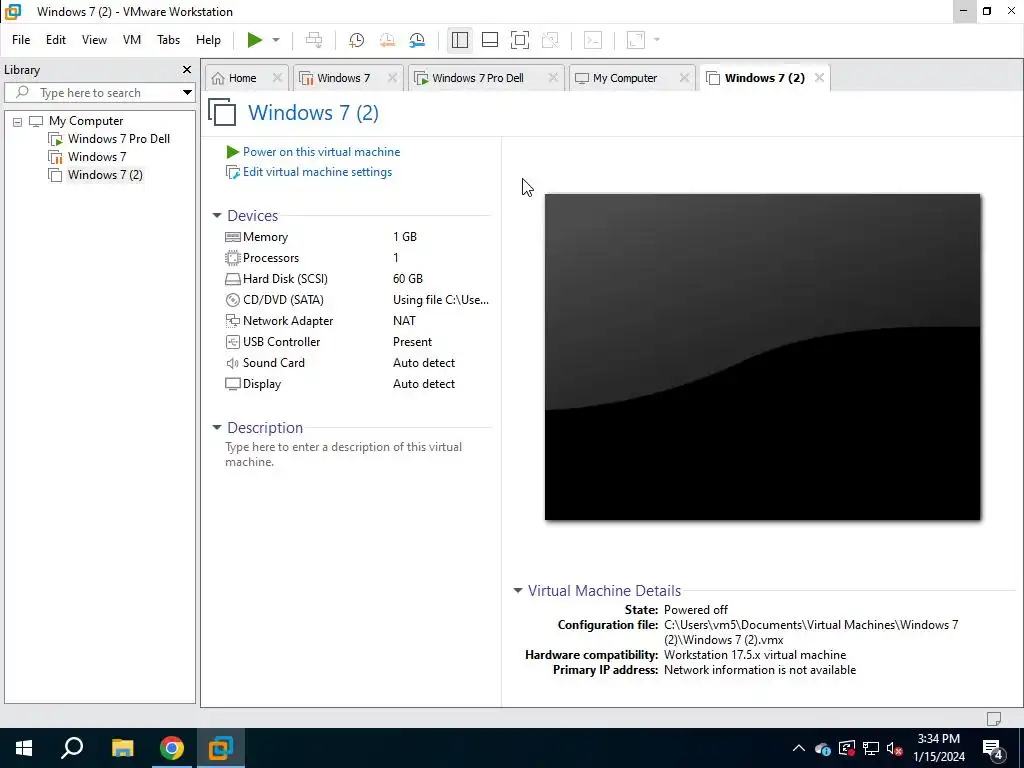Click the taskbar search icon
1024x768 pixels.
(72, 748)
